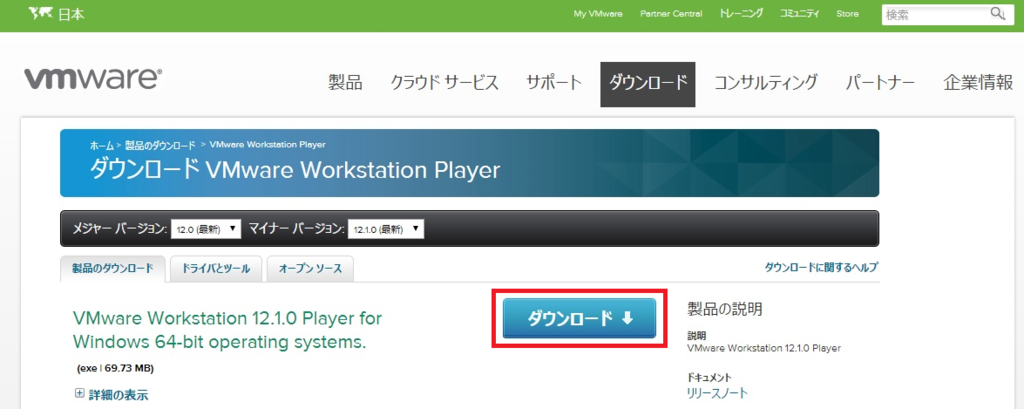Viewport: 1024px width, 409px height.
Task: Click the ドキュメント label
Action: pos(709,377)
